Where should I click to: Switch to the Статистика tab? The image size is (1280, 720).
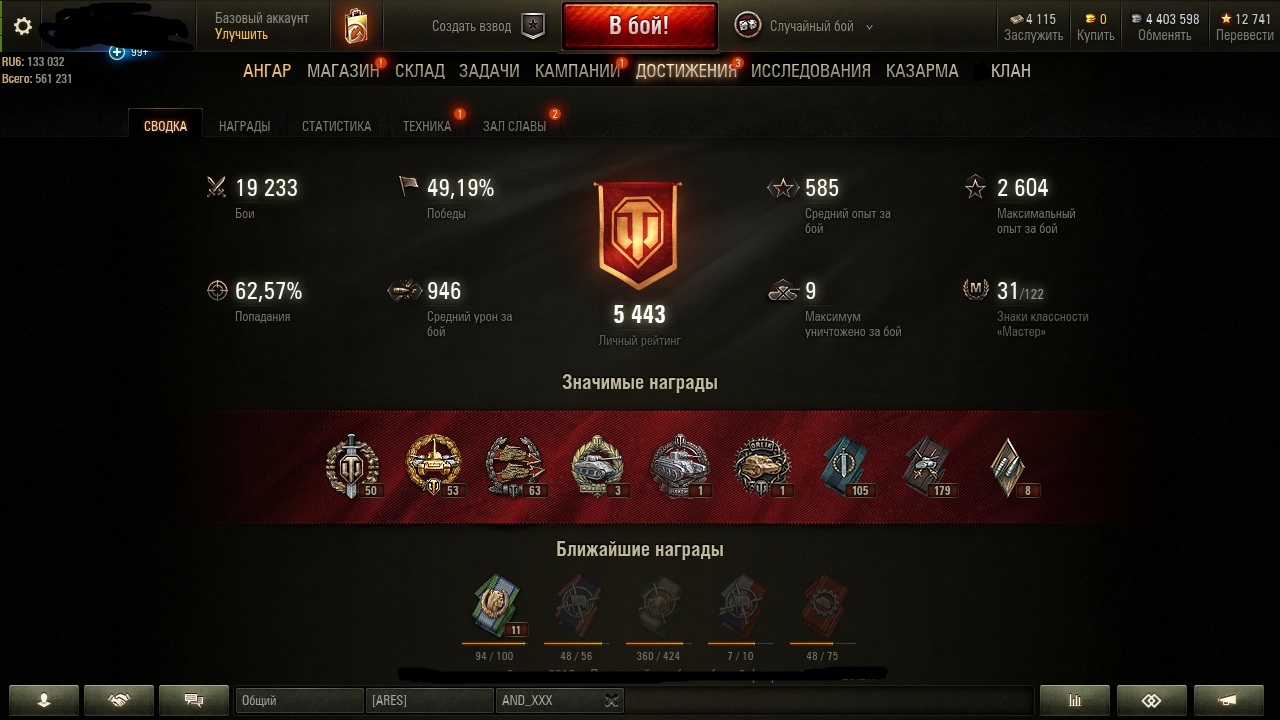[x=336, y=126]
